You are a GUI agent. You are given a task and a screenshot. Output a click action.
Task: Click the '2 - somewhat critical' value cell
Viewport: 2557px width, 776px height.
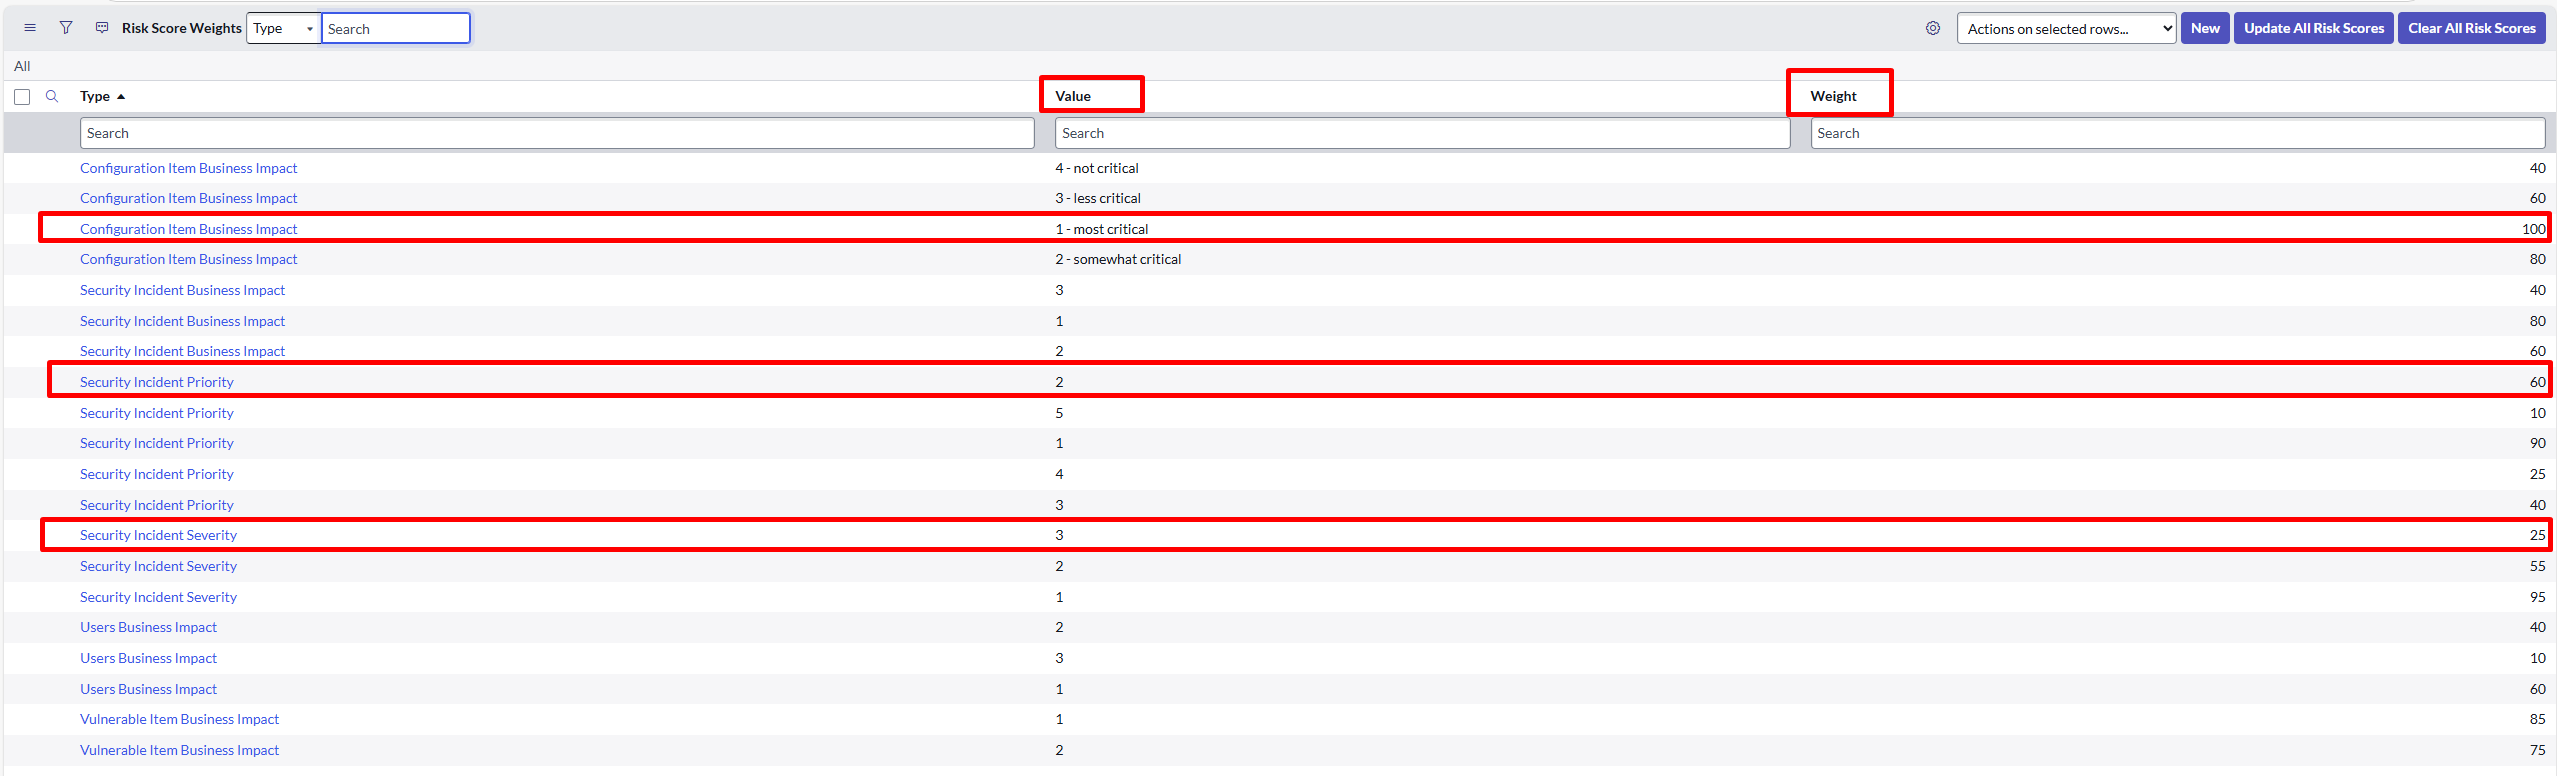click(x=1118, y=259)
